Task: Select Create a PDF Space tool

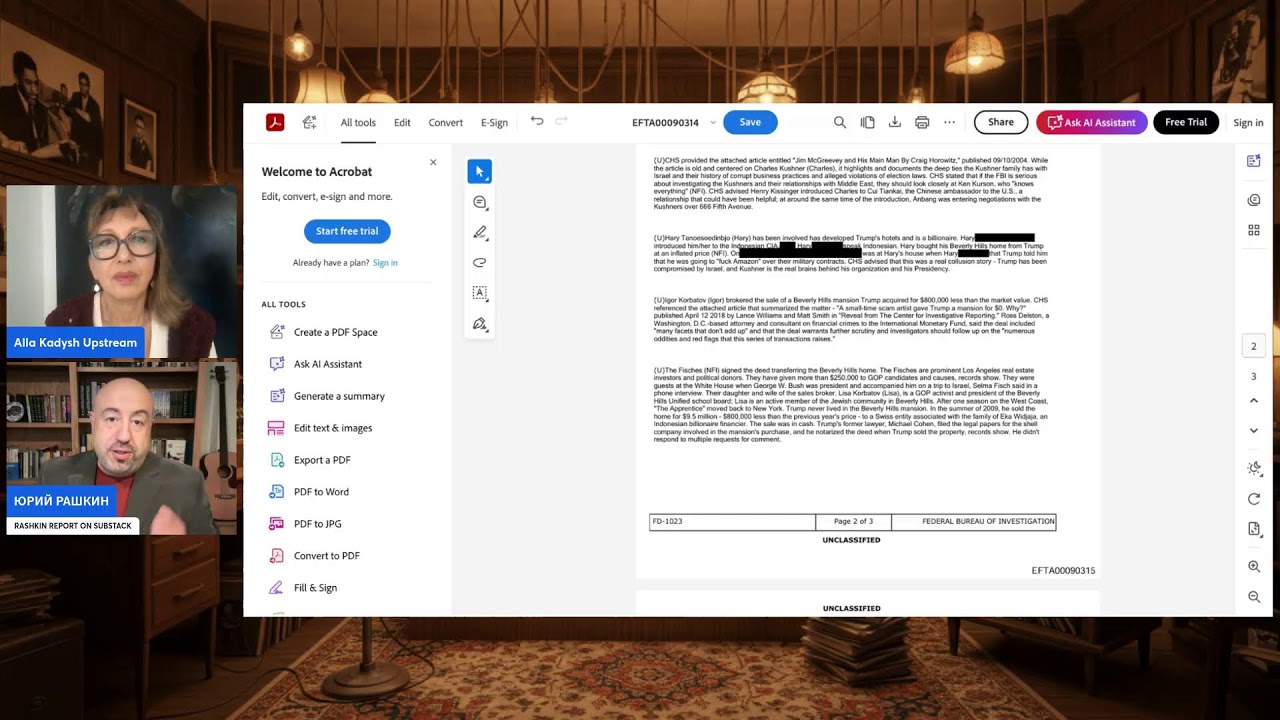Action: tap(336, 332)
